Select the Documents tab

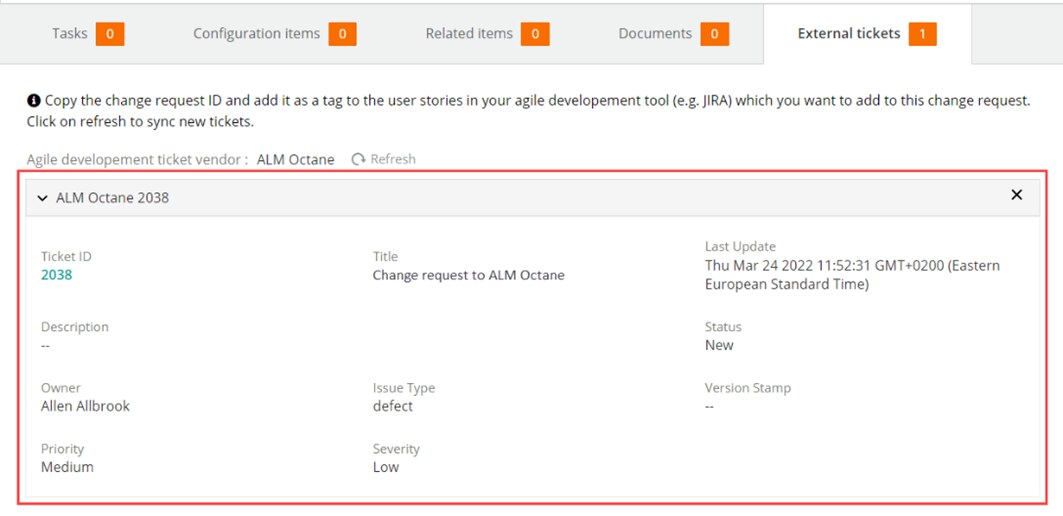click(655, 34)
